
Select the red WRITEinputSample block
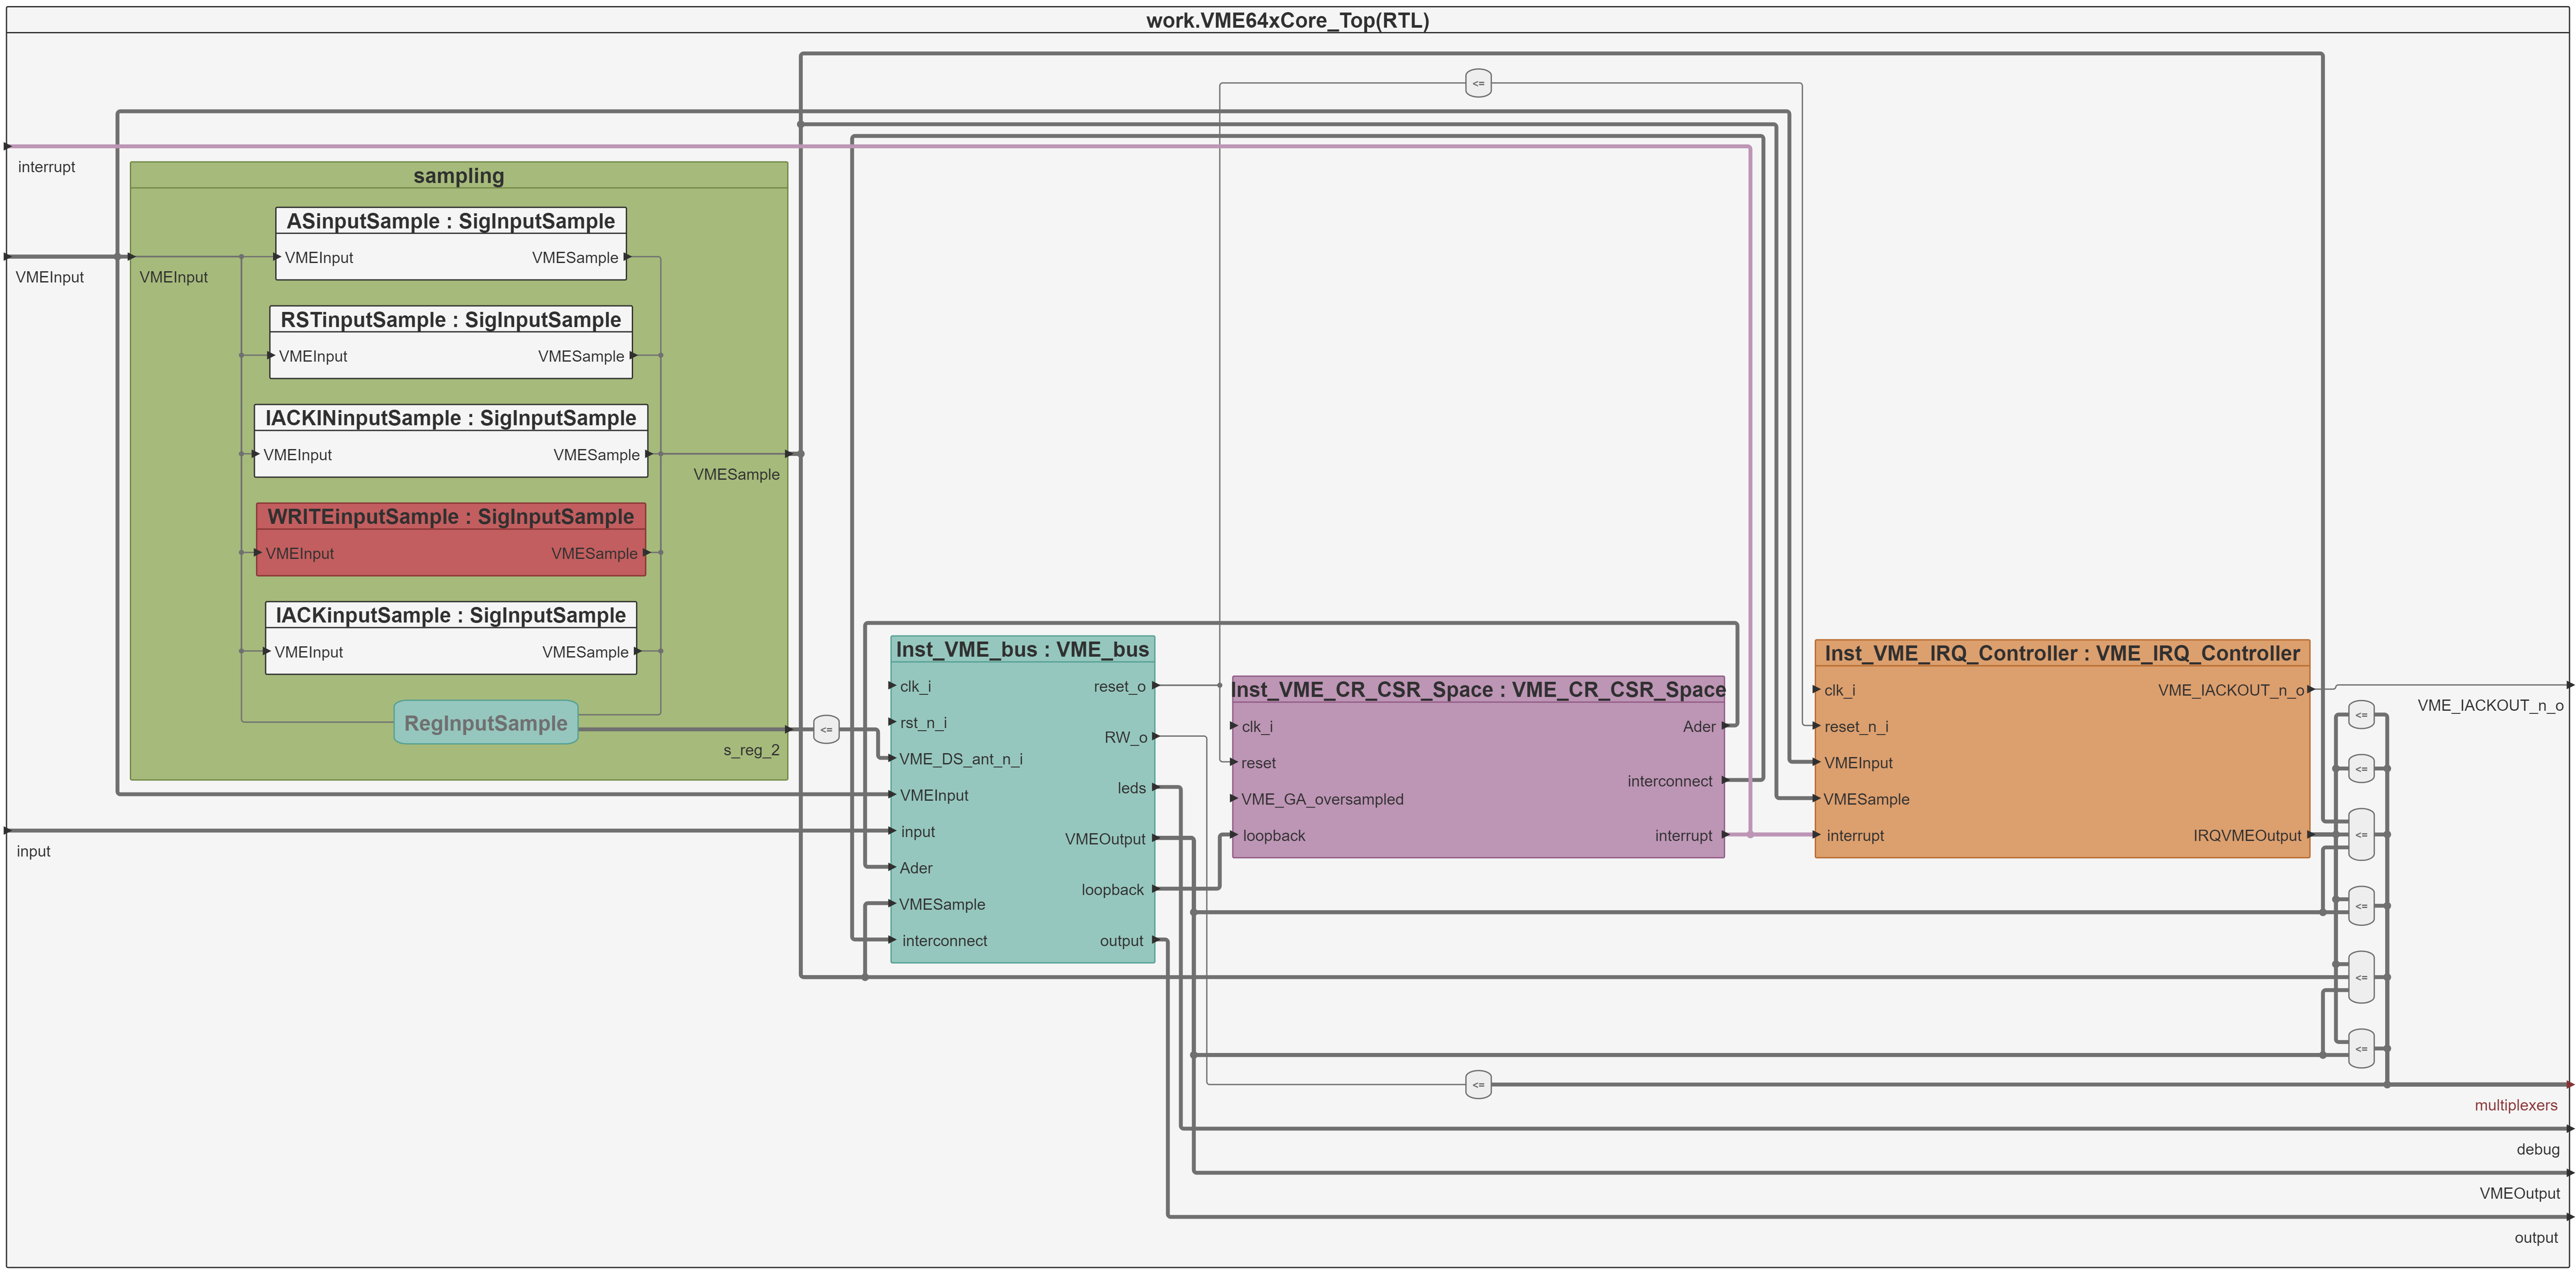(x=451, y=539)
